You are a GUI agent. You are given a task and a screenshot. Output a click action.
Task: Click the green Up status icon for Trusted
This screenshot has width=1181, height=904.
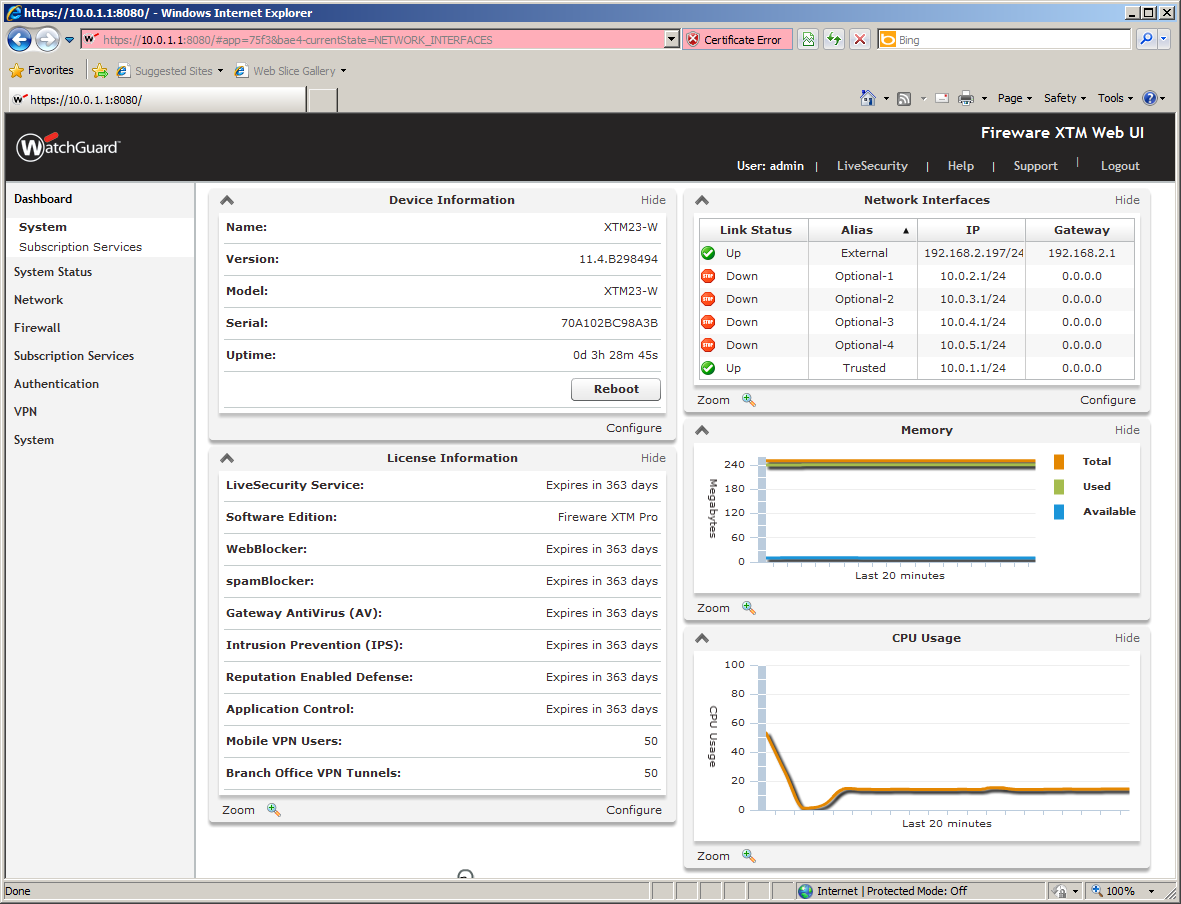[708, 368]
